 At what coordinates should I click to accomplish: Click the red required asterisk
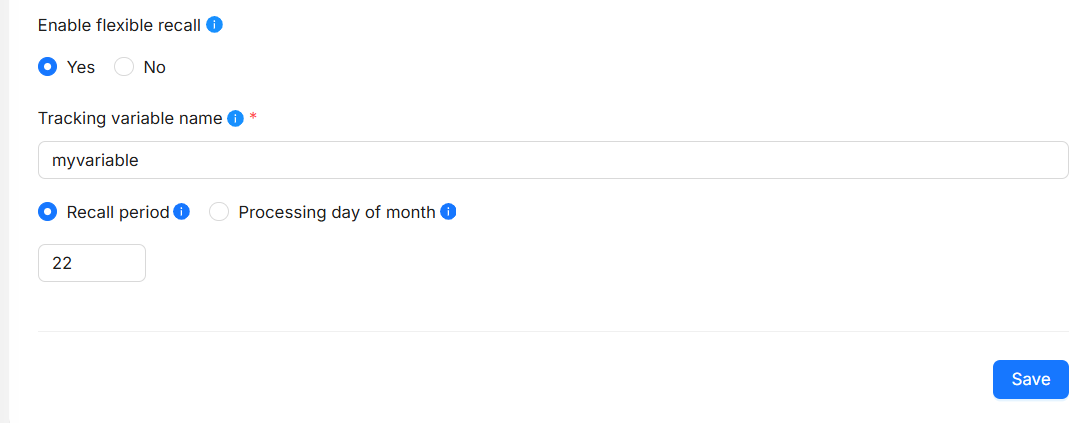(253, 118)
